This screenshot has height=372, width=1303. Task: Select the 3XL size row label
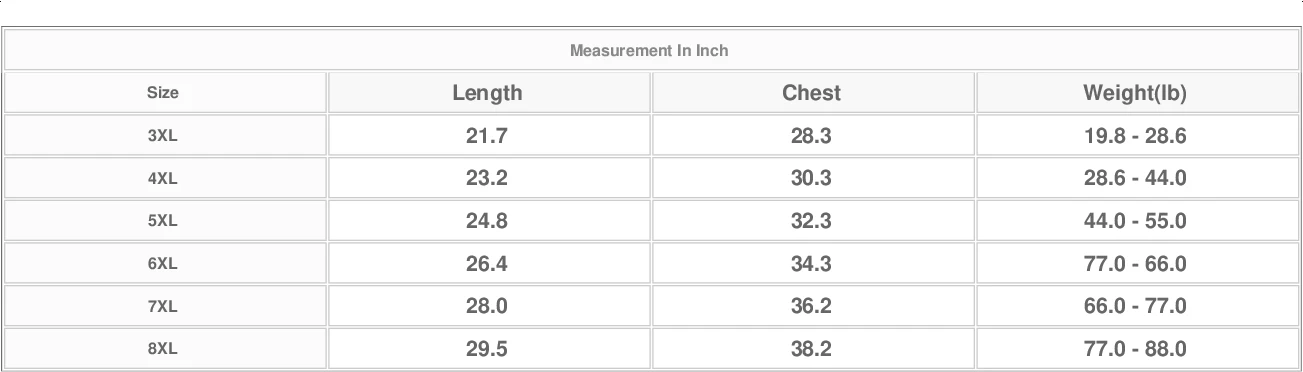[163, 136]
